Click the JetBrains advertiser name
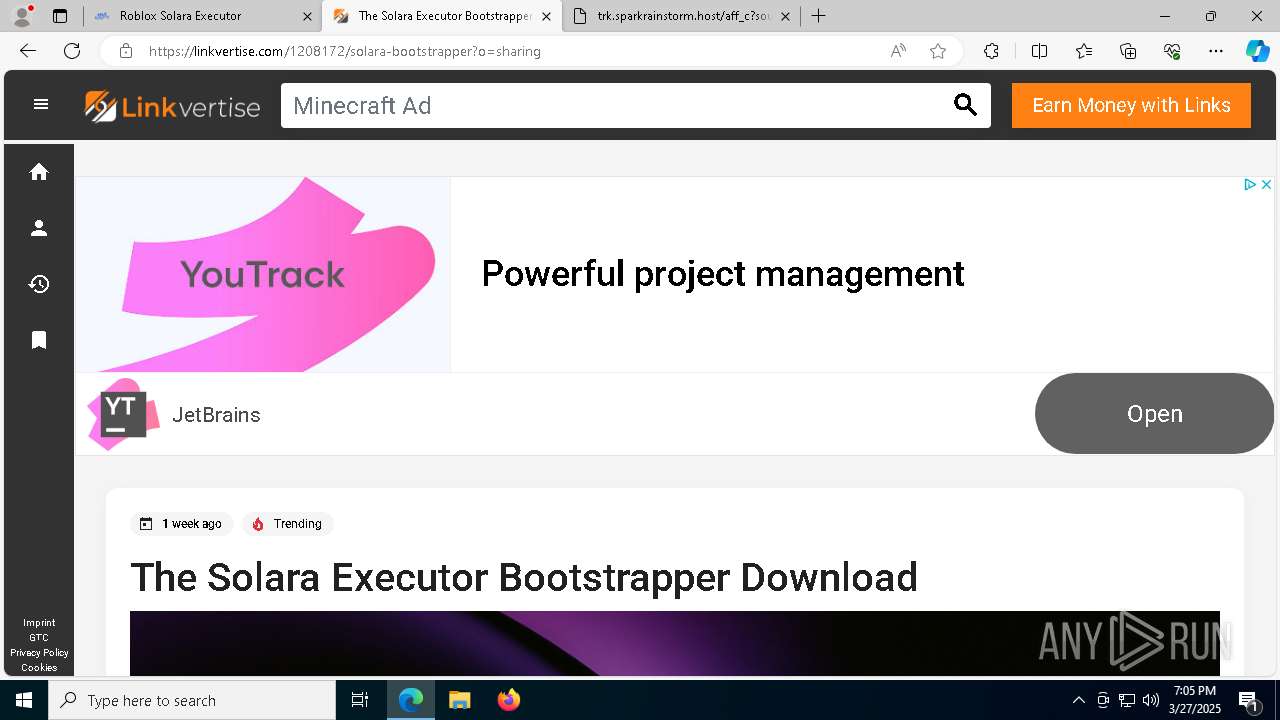 click(216, 415)
